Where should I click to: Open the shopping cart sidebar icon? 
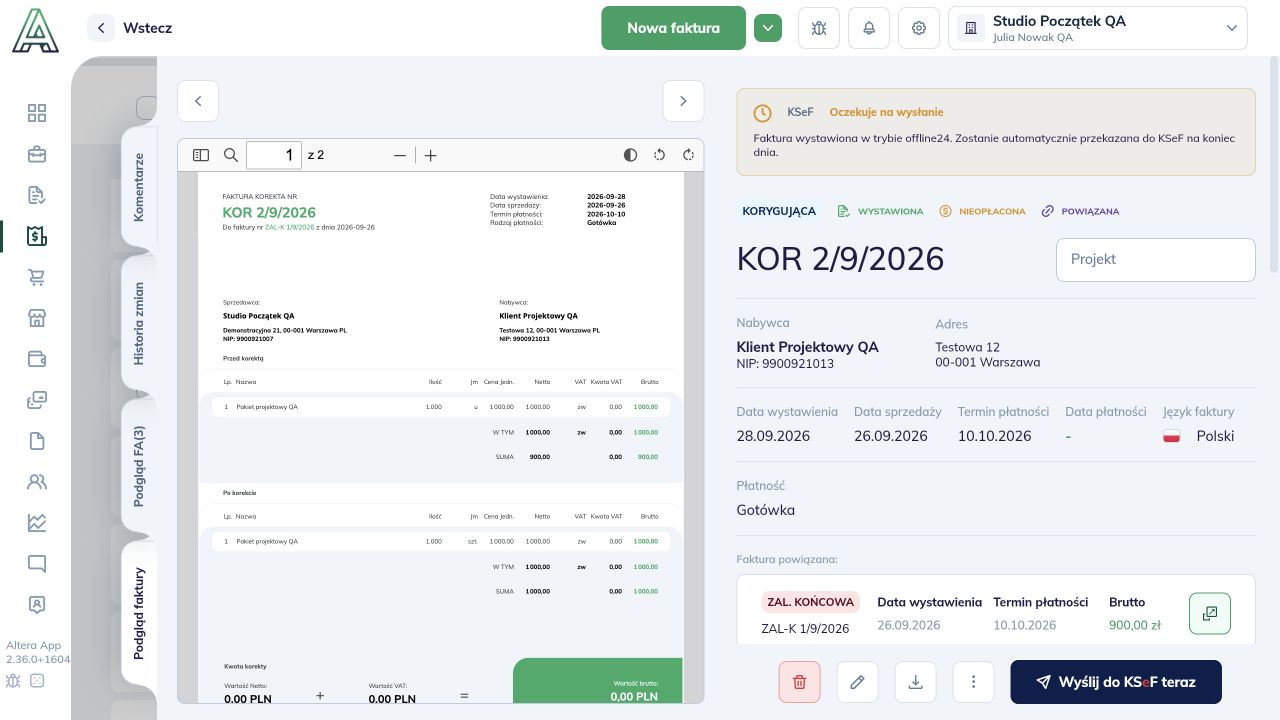[37, 277]
